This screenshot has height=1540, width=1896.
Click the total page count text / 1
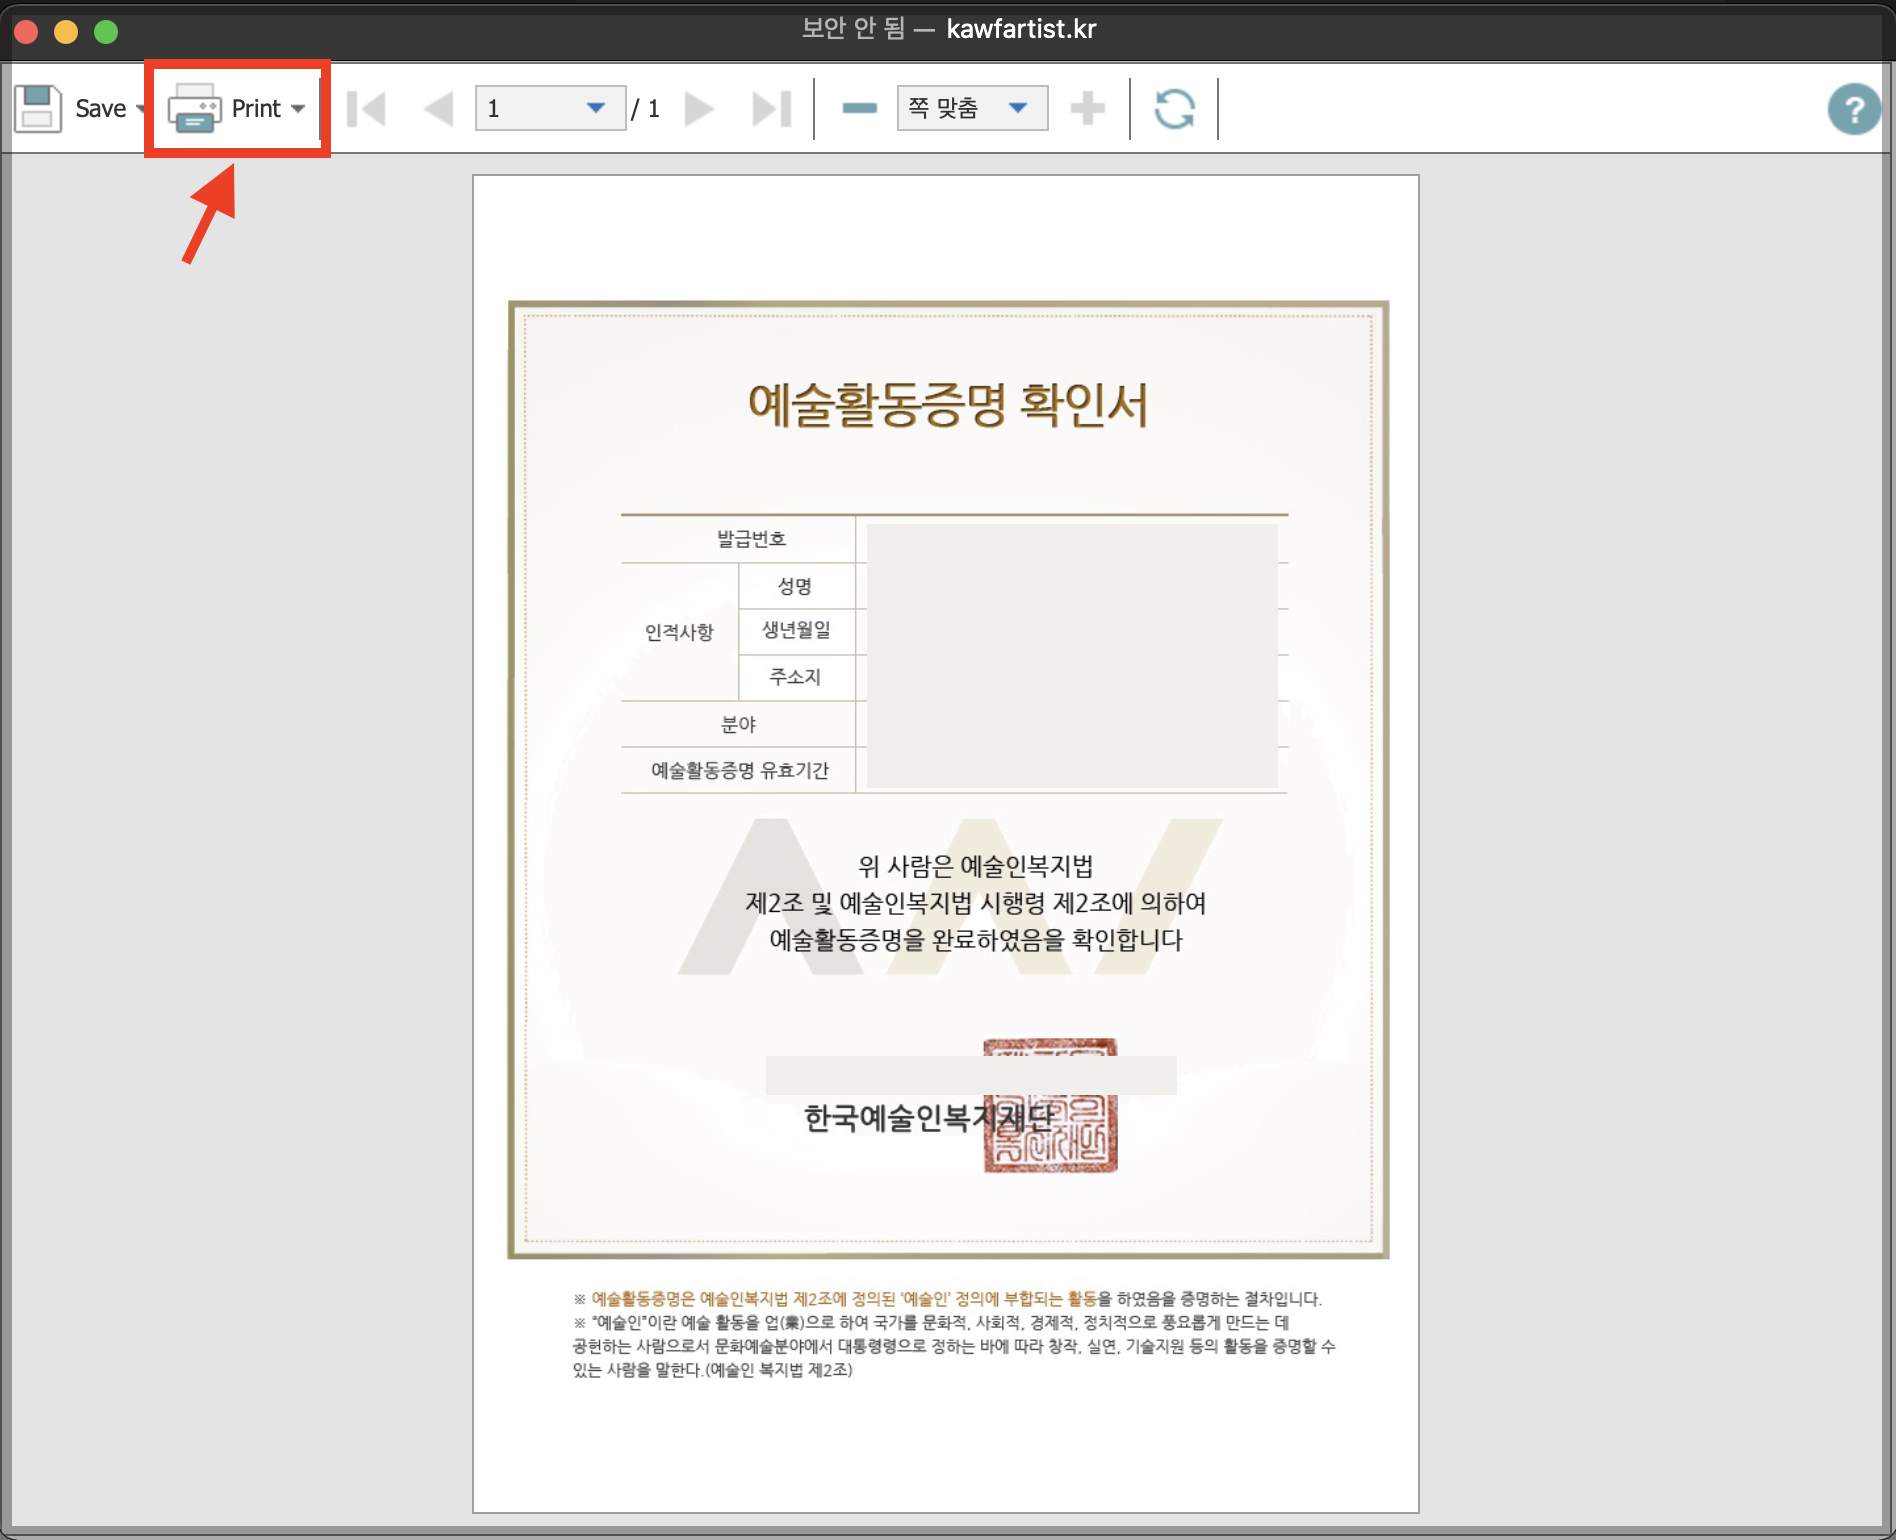pyautogui.click(x=646, y=108)
